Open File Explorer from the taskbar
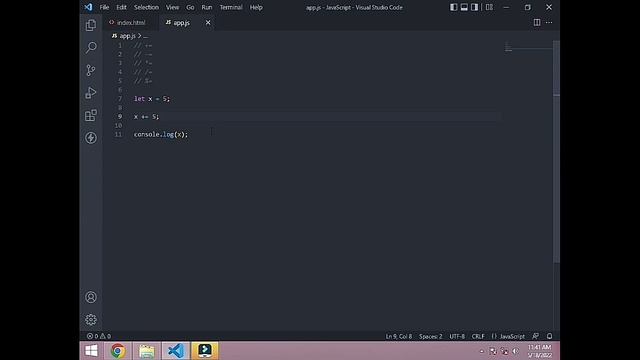 pos(147,351)
